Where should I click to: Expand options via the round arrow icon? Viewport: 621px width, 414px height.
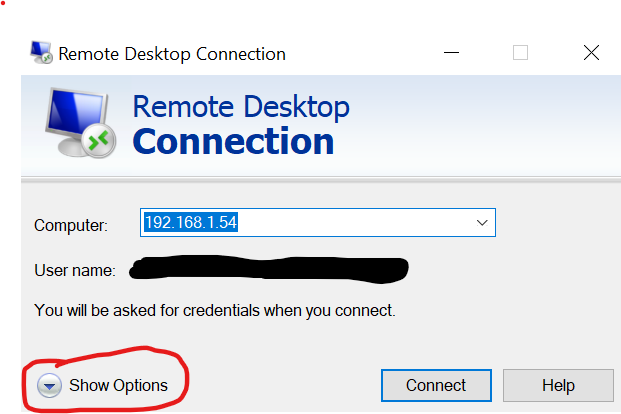coord(49,385)
